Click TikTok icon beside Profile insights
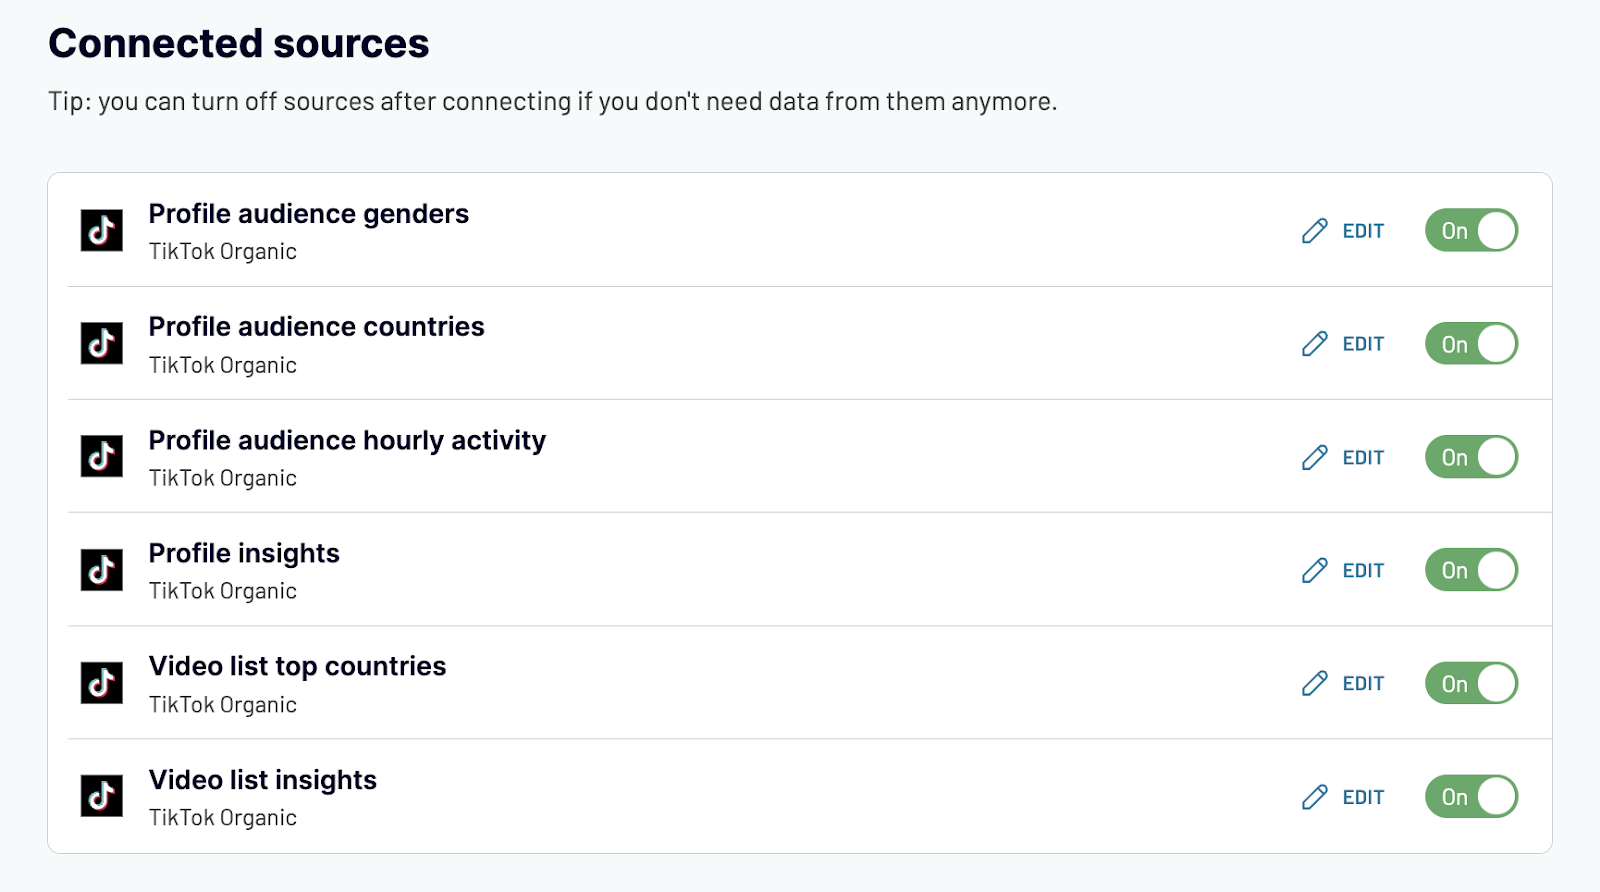The image size is (1600, 892). 102,570
